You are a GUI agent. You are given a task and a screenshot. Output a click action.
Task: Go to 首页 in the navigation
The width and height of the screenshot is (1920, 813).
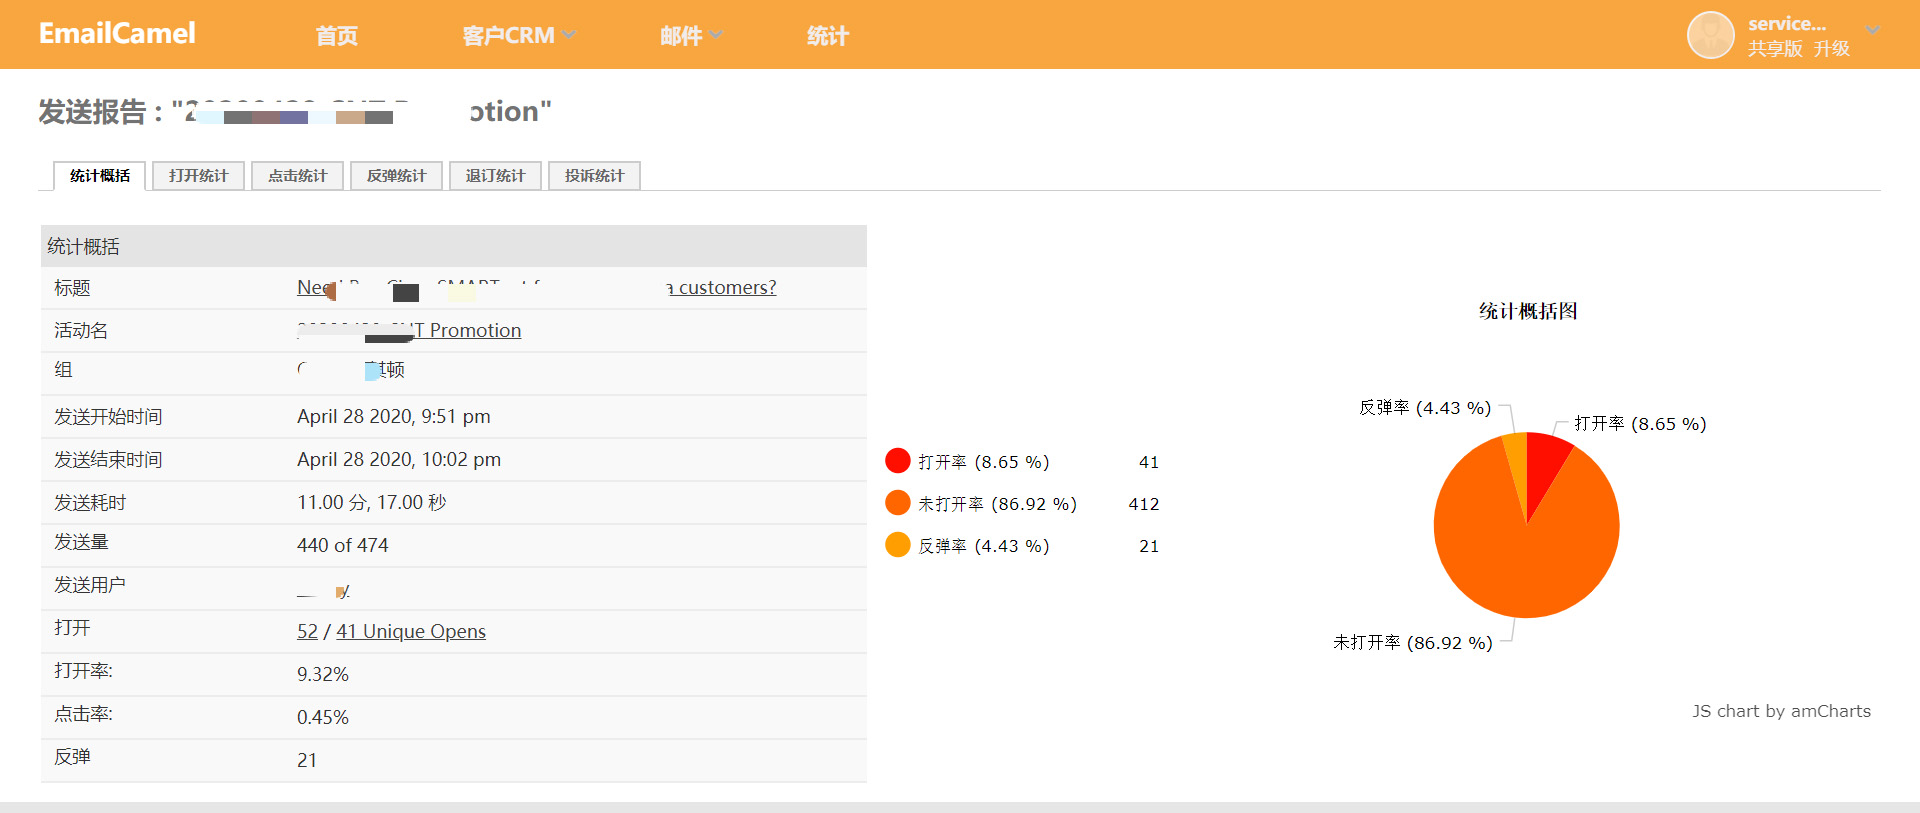pyautogui.click(x=337, y=36)
